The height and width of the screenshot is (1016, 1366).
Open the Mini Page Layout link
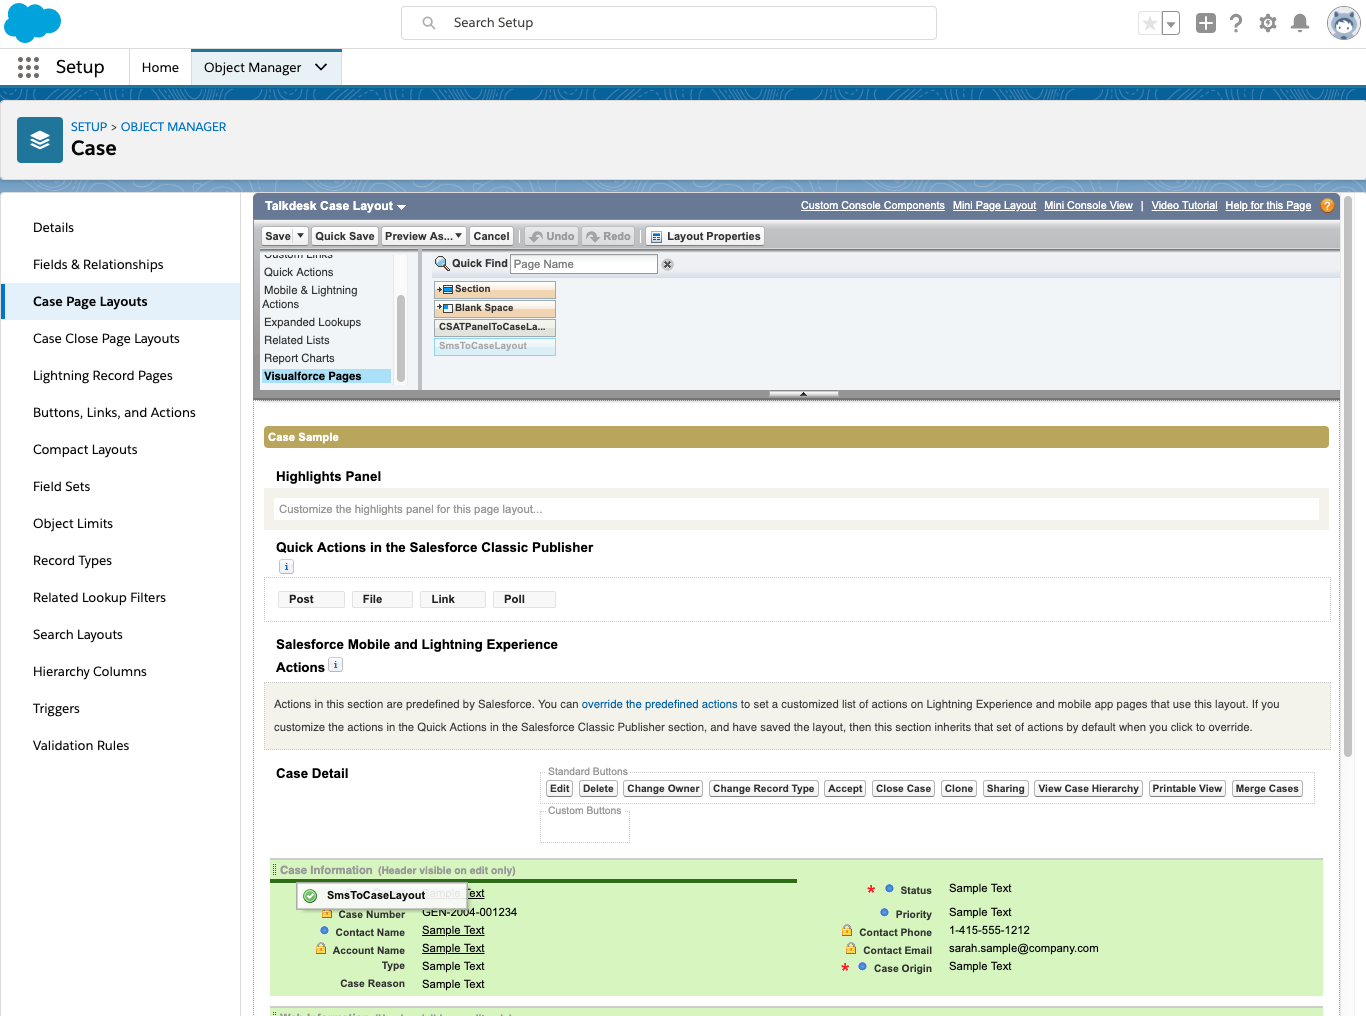point(994,205)
